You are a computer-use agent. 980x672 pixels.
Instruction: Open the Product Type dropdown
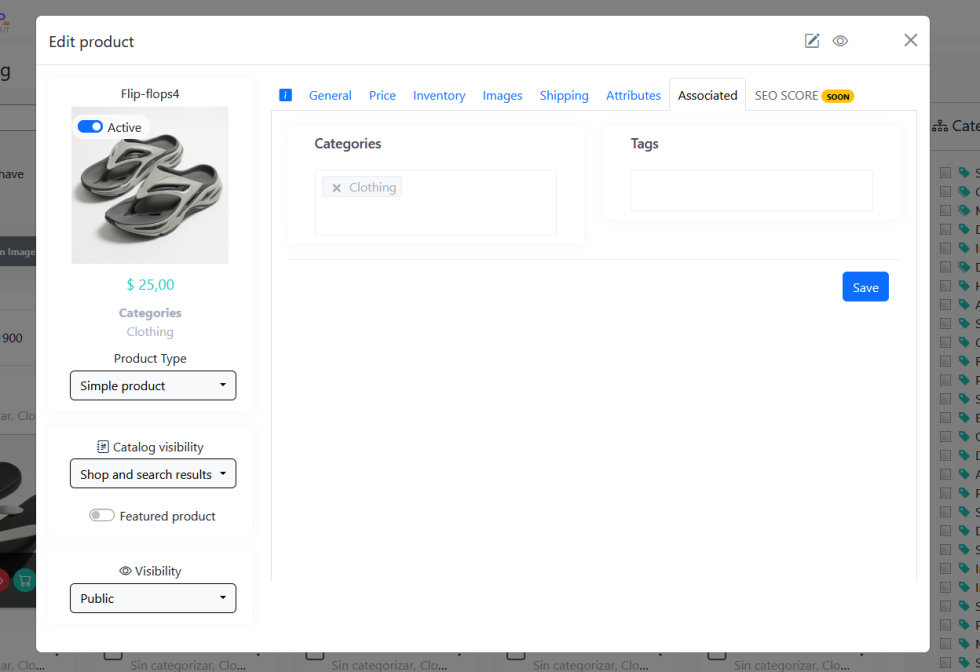coord(153,386)
